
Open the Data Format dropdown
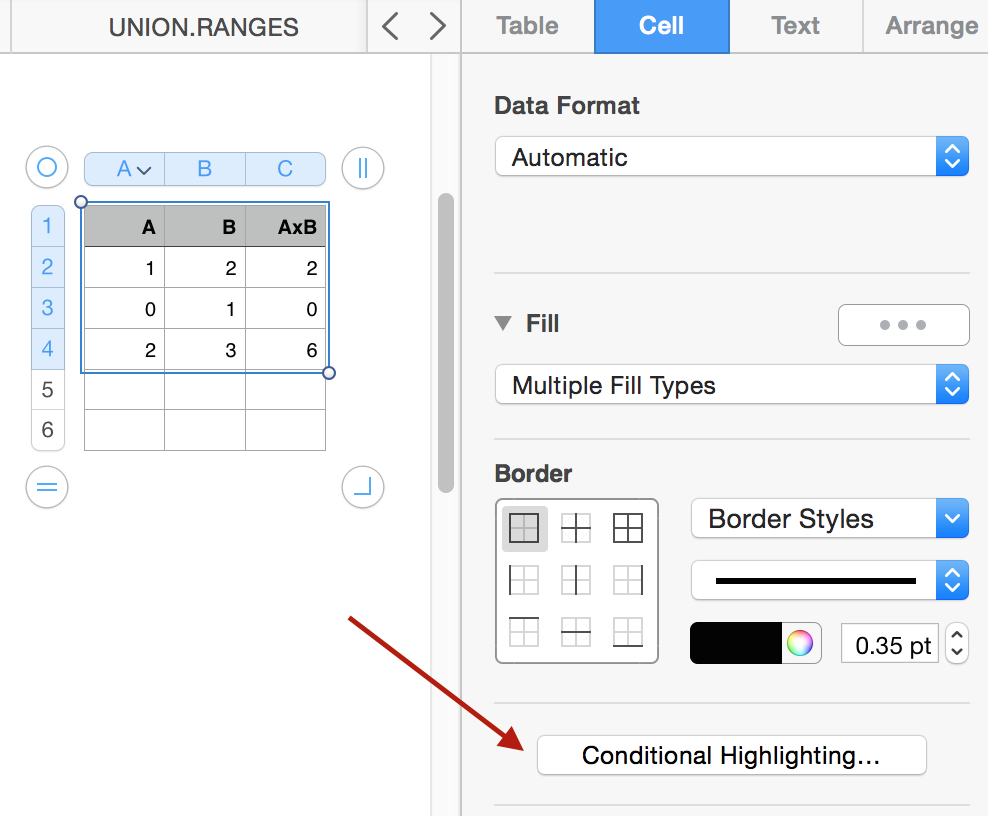[x=731, y=157]
